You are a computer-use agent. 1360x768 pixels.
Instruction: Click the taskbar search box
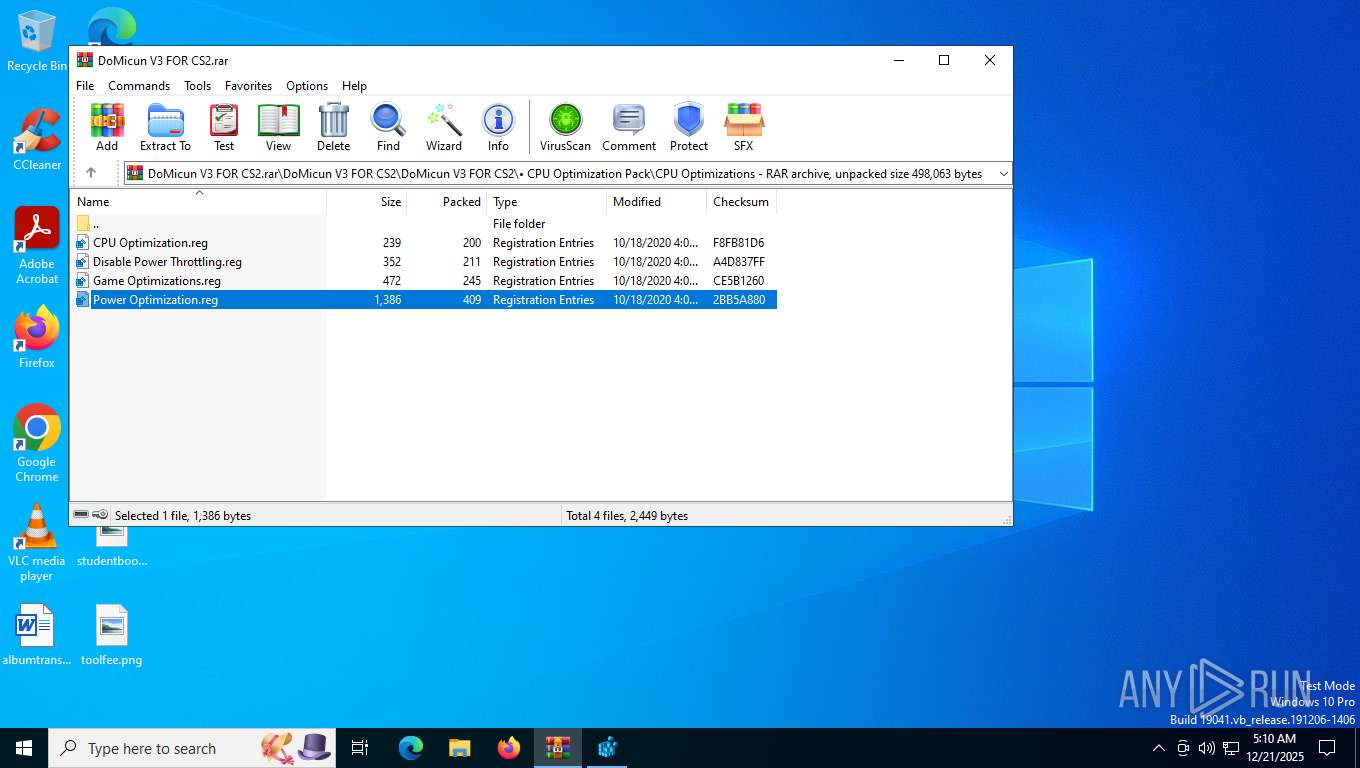(192, 748)
